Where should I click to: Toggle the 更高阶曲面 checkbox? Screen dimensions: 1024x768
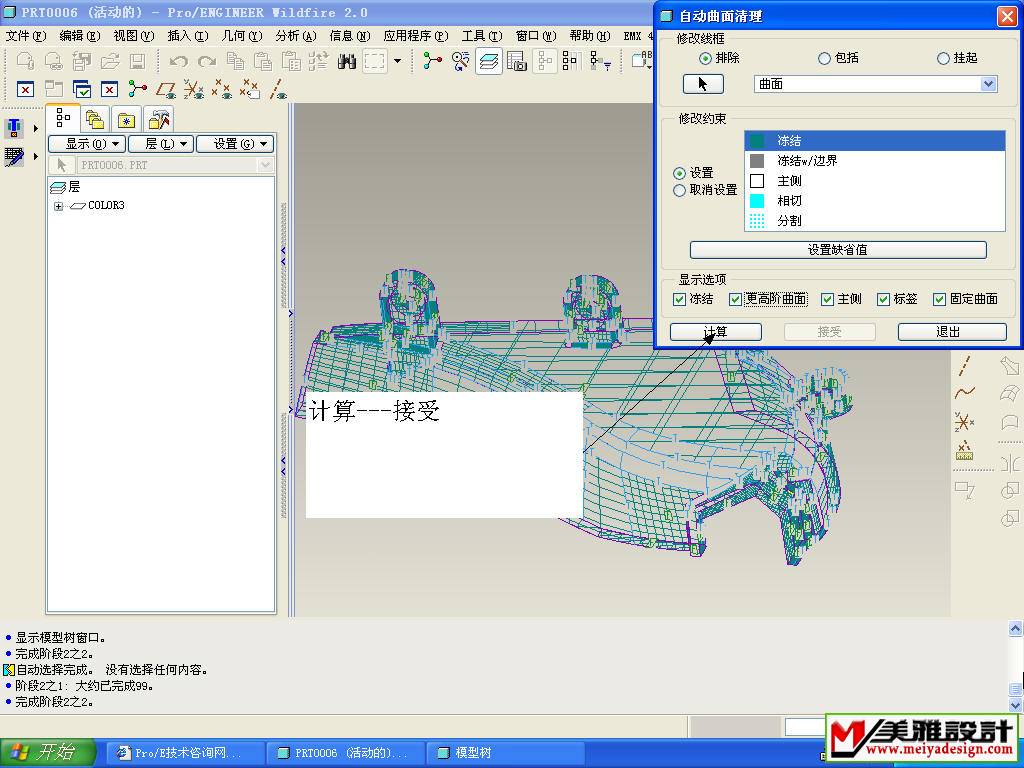[735, 299]
